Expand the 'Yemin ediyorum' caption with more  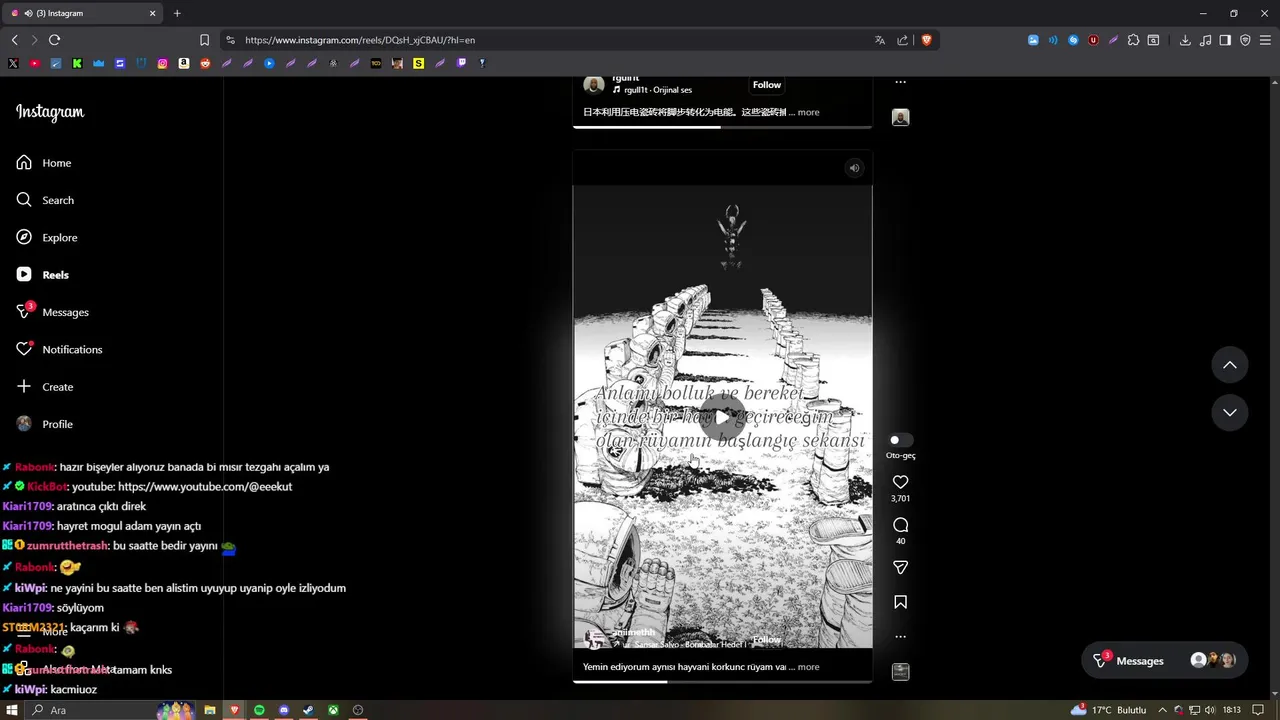[808, 667]
